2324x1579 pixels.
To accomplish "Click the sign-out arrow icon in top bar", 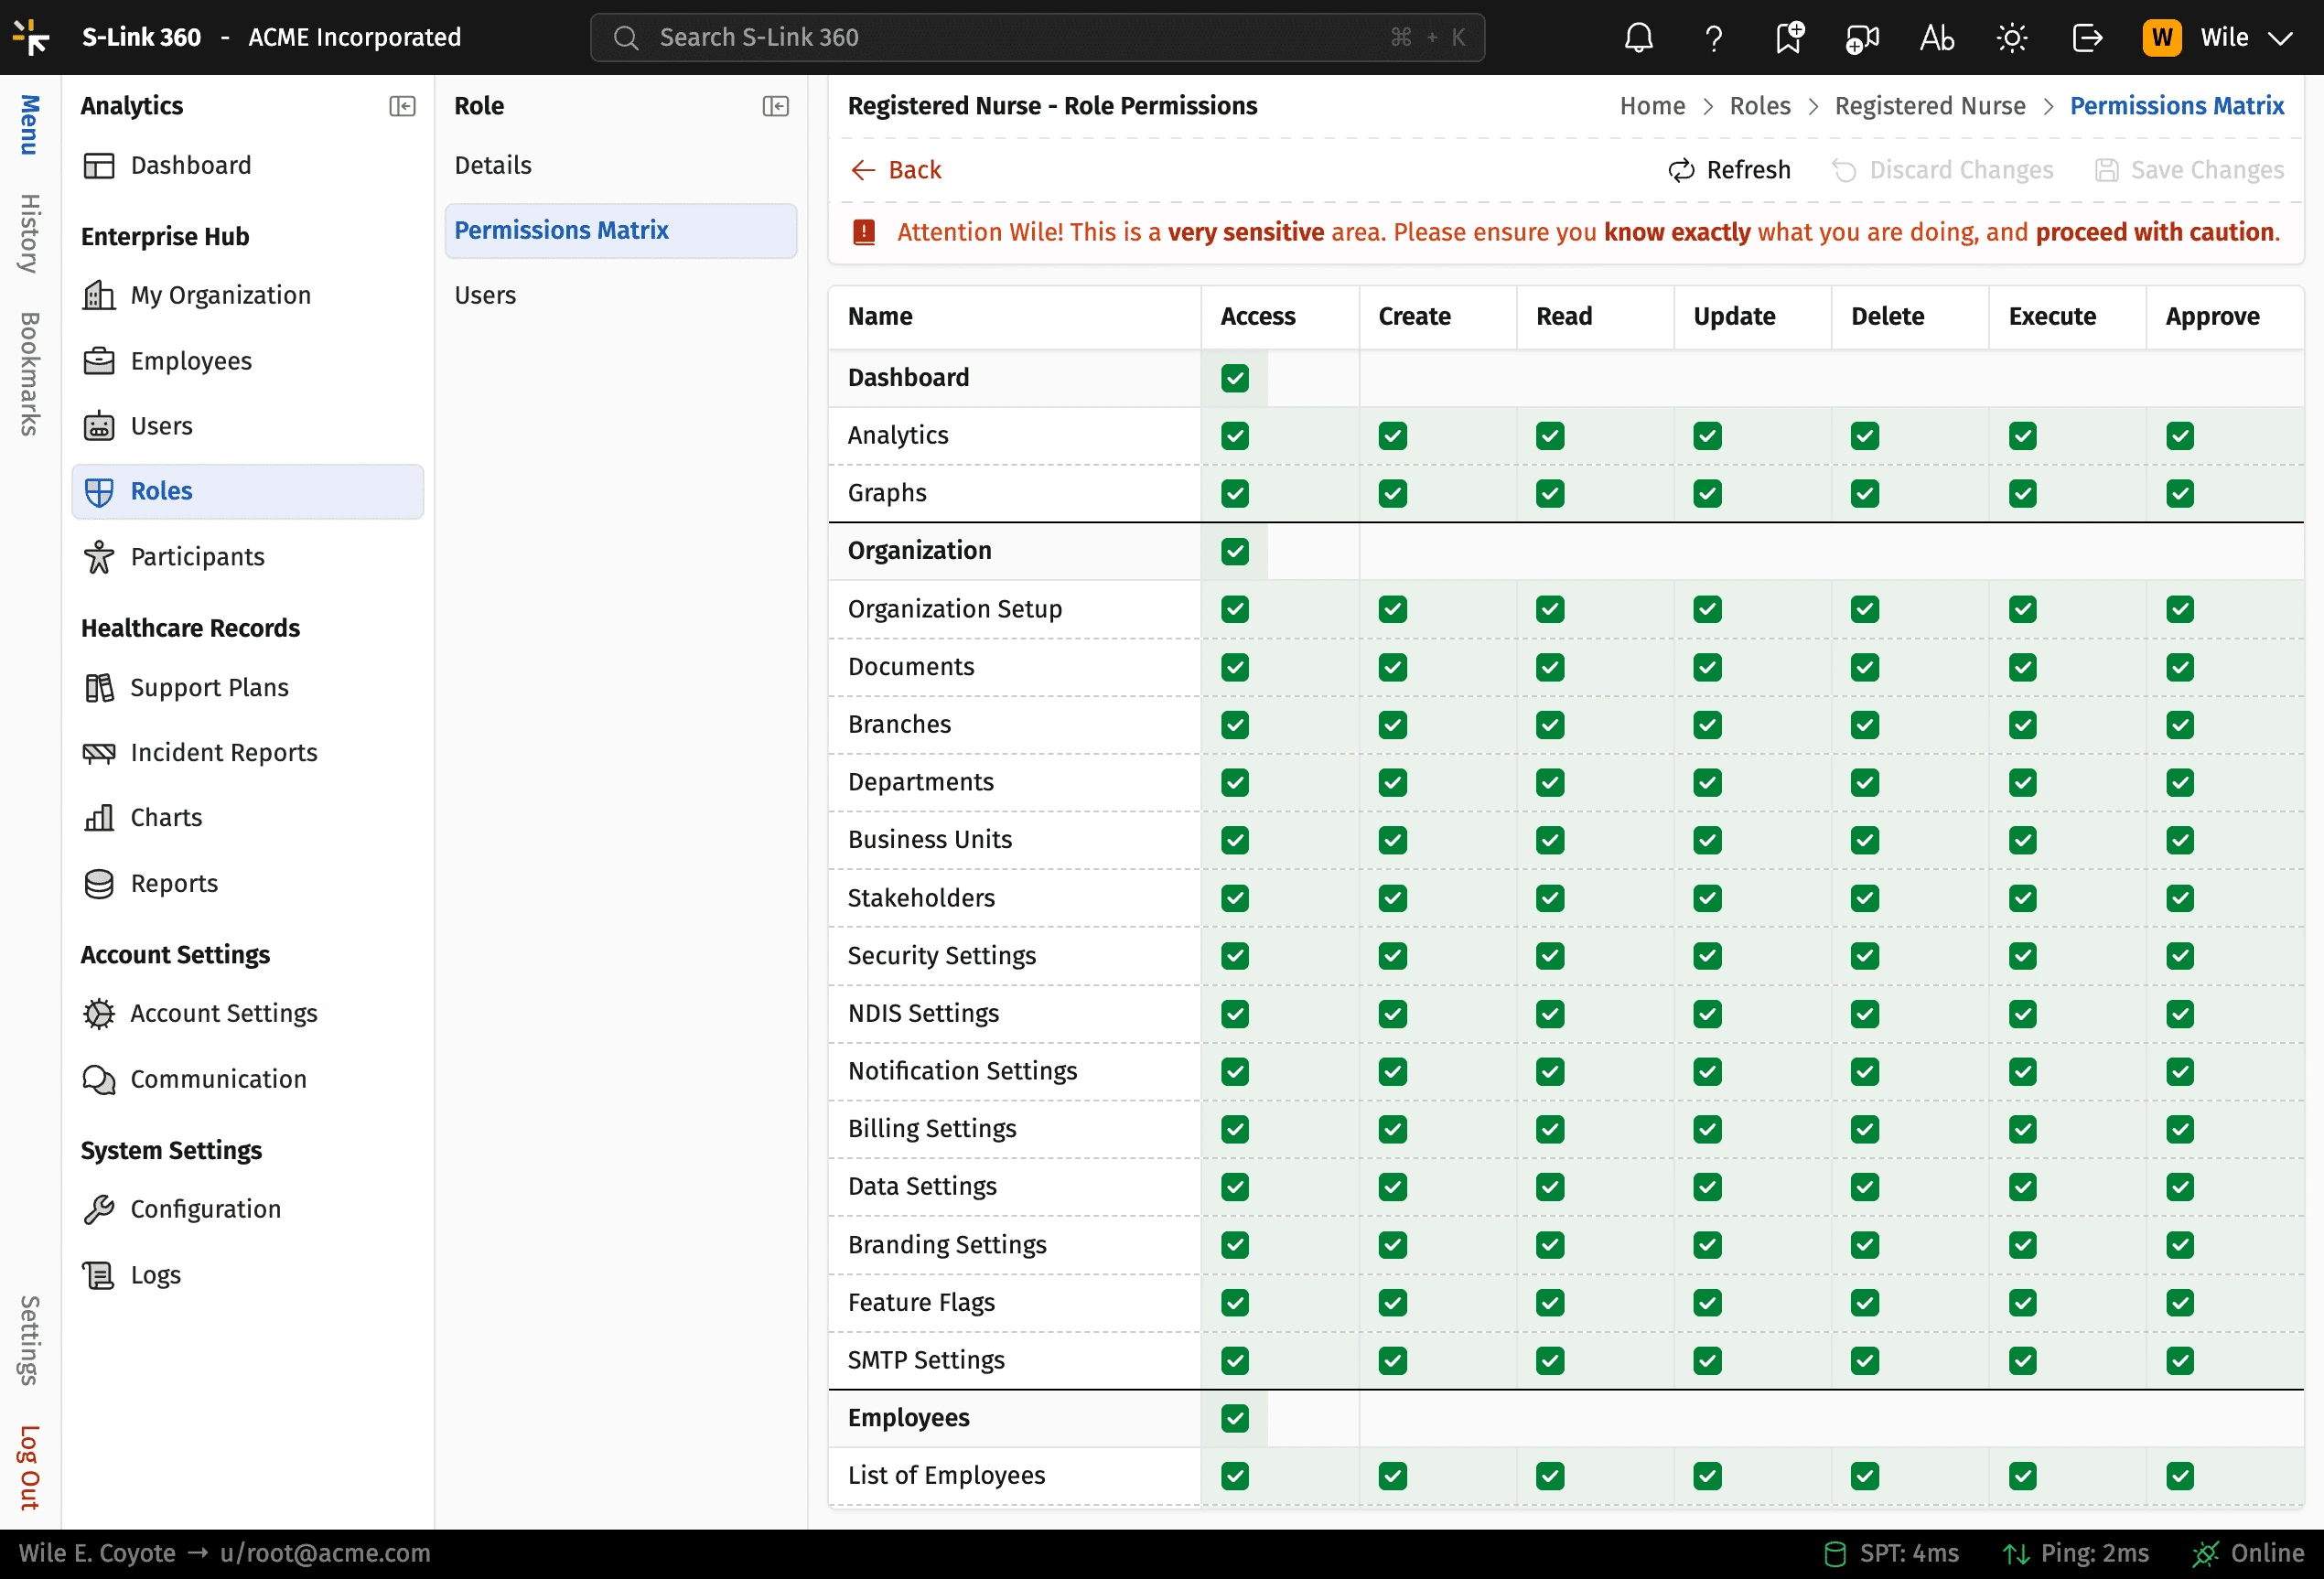I will click(2087, 38).
